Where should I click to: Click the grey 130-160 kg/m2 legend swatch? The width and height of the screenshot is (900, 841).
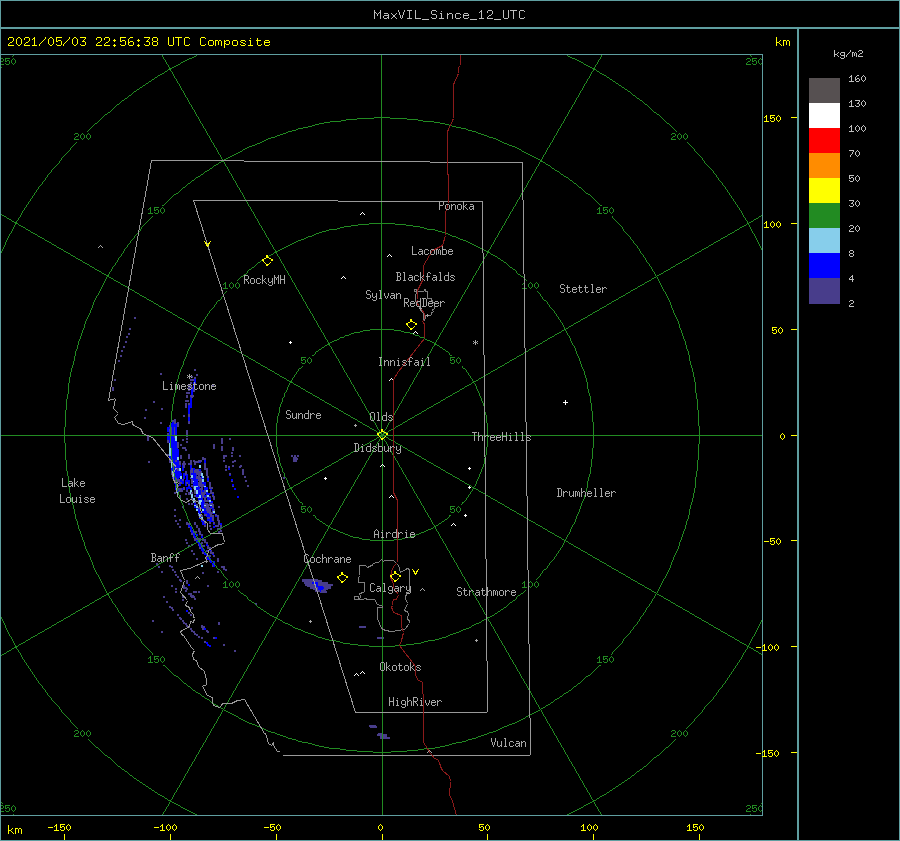pos(824,91)
